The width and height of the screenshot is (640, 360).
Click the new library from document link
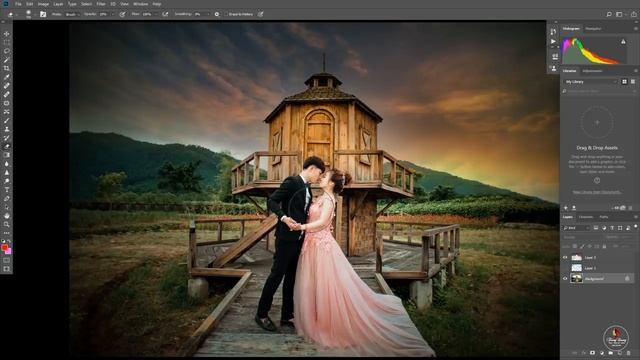[597, 192]
